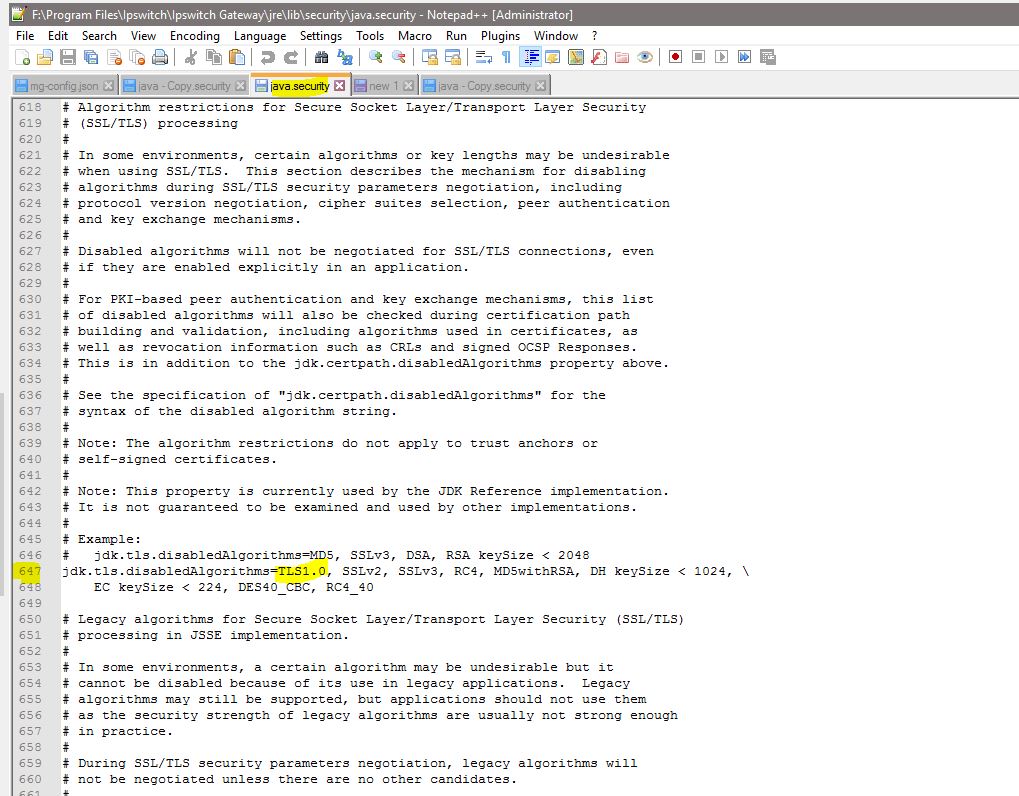The width and height of the screenshot is (1019, 796).
Task: Undo the last edit
Action: 267,57
